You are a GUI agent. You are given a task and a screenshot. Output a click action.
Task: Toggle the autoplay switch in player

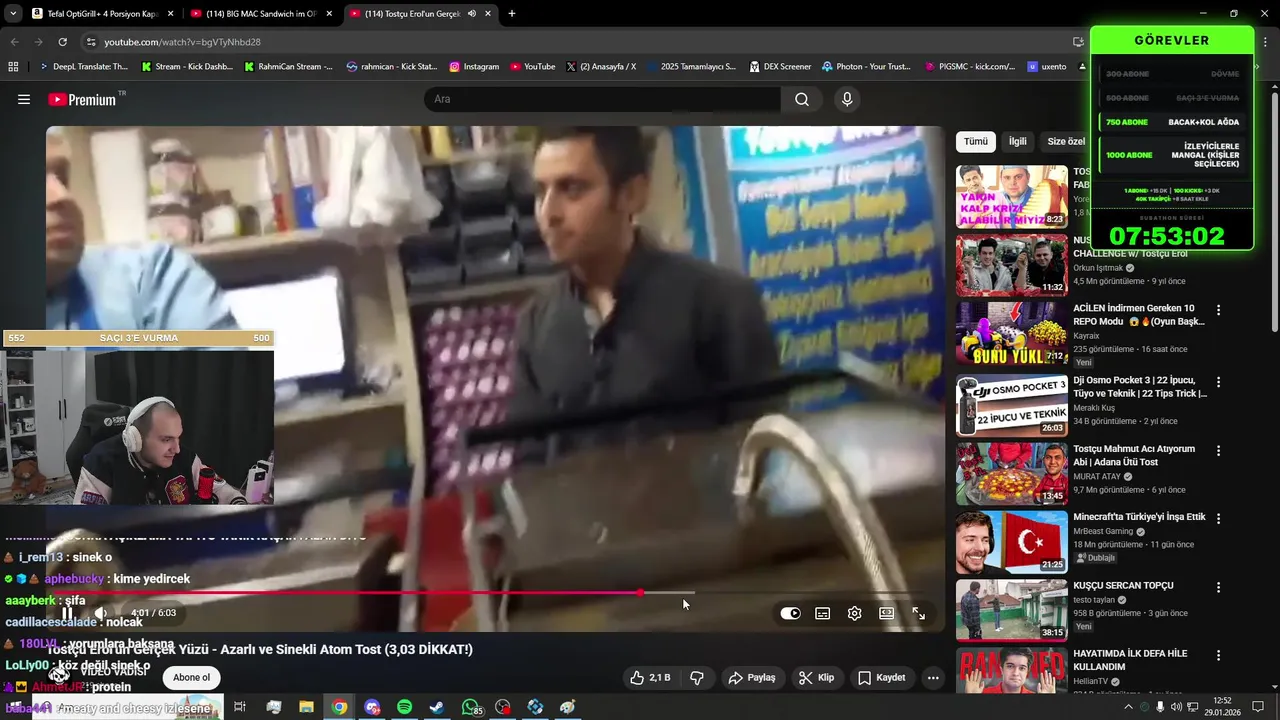790,613
